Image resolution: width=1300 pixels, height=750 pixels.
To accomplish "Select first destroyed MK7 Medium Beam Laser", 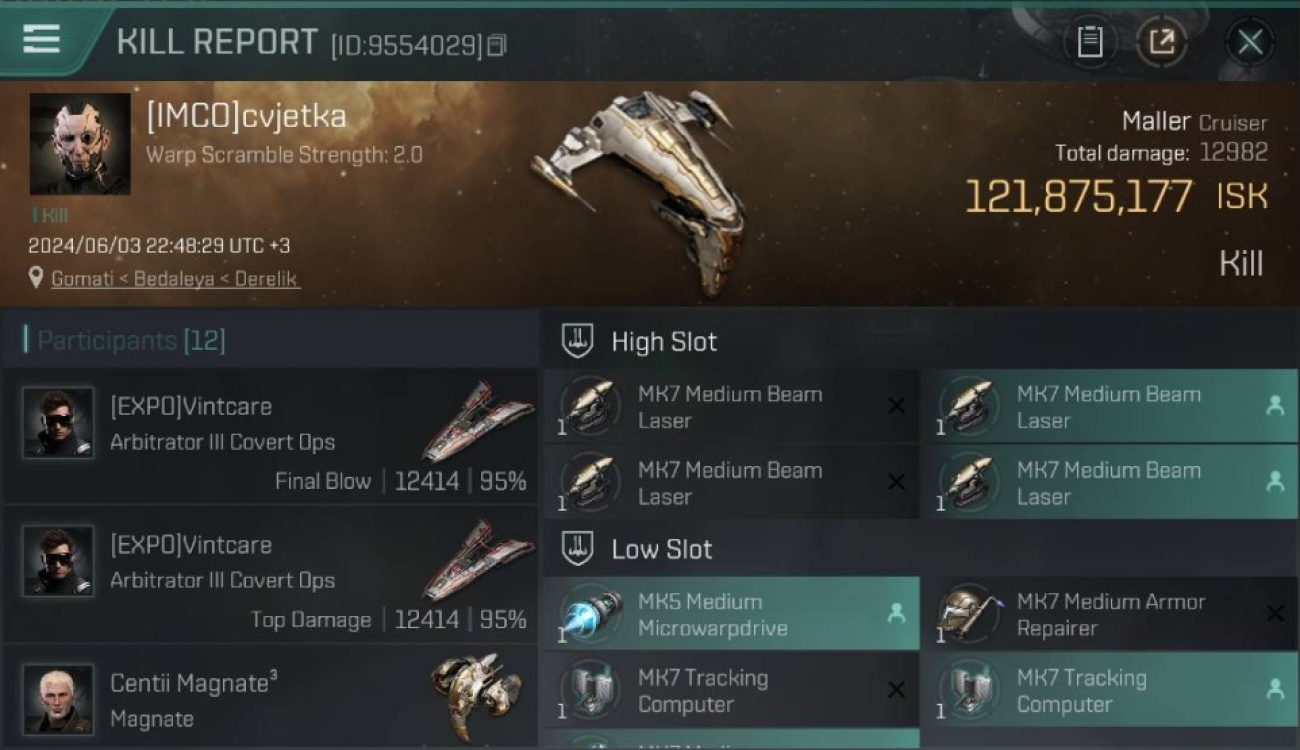I will point(731,406).
